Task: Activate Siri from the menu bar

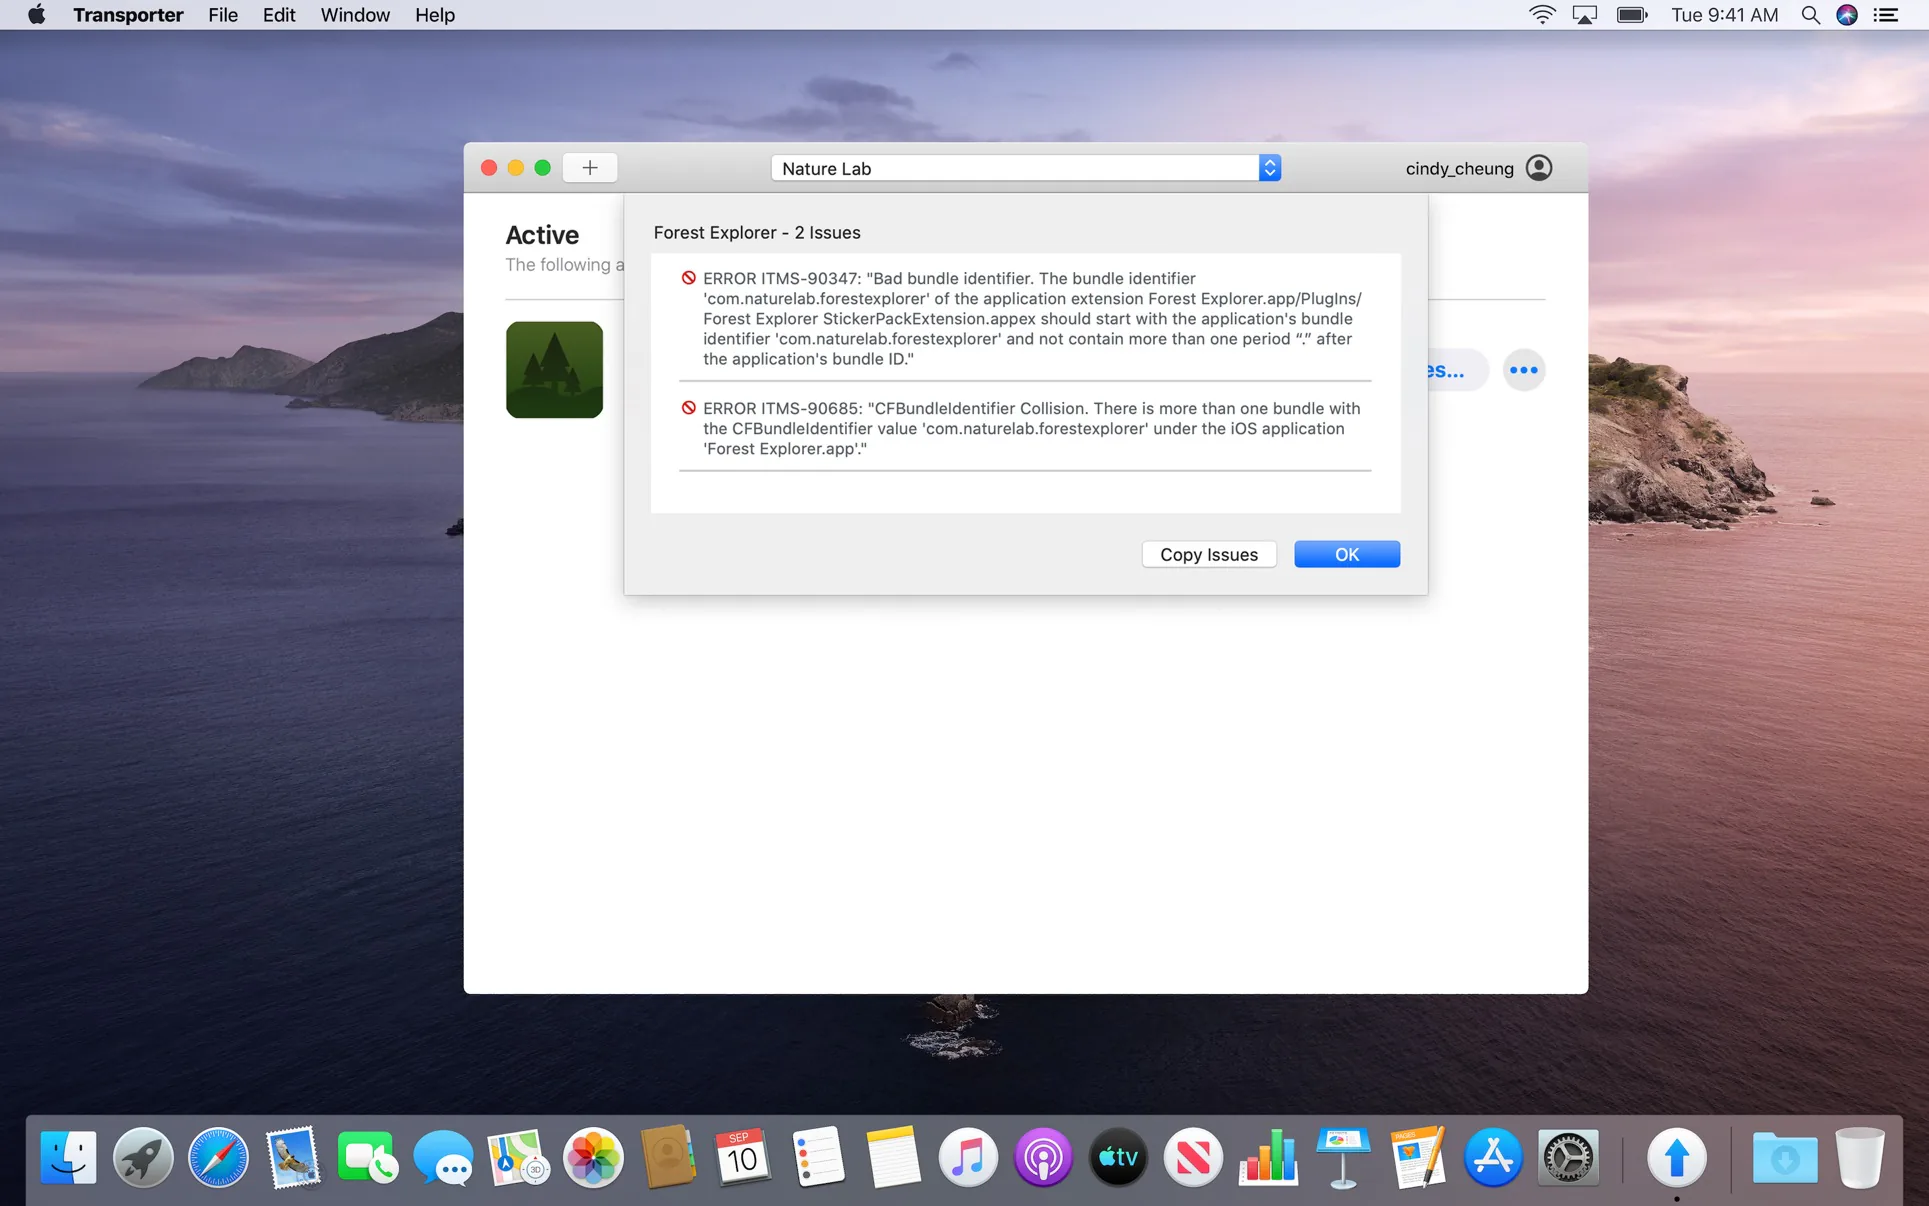Action: (1847, 15)
